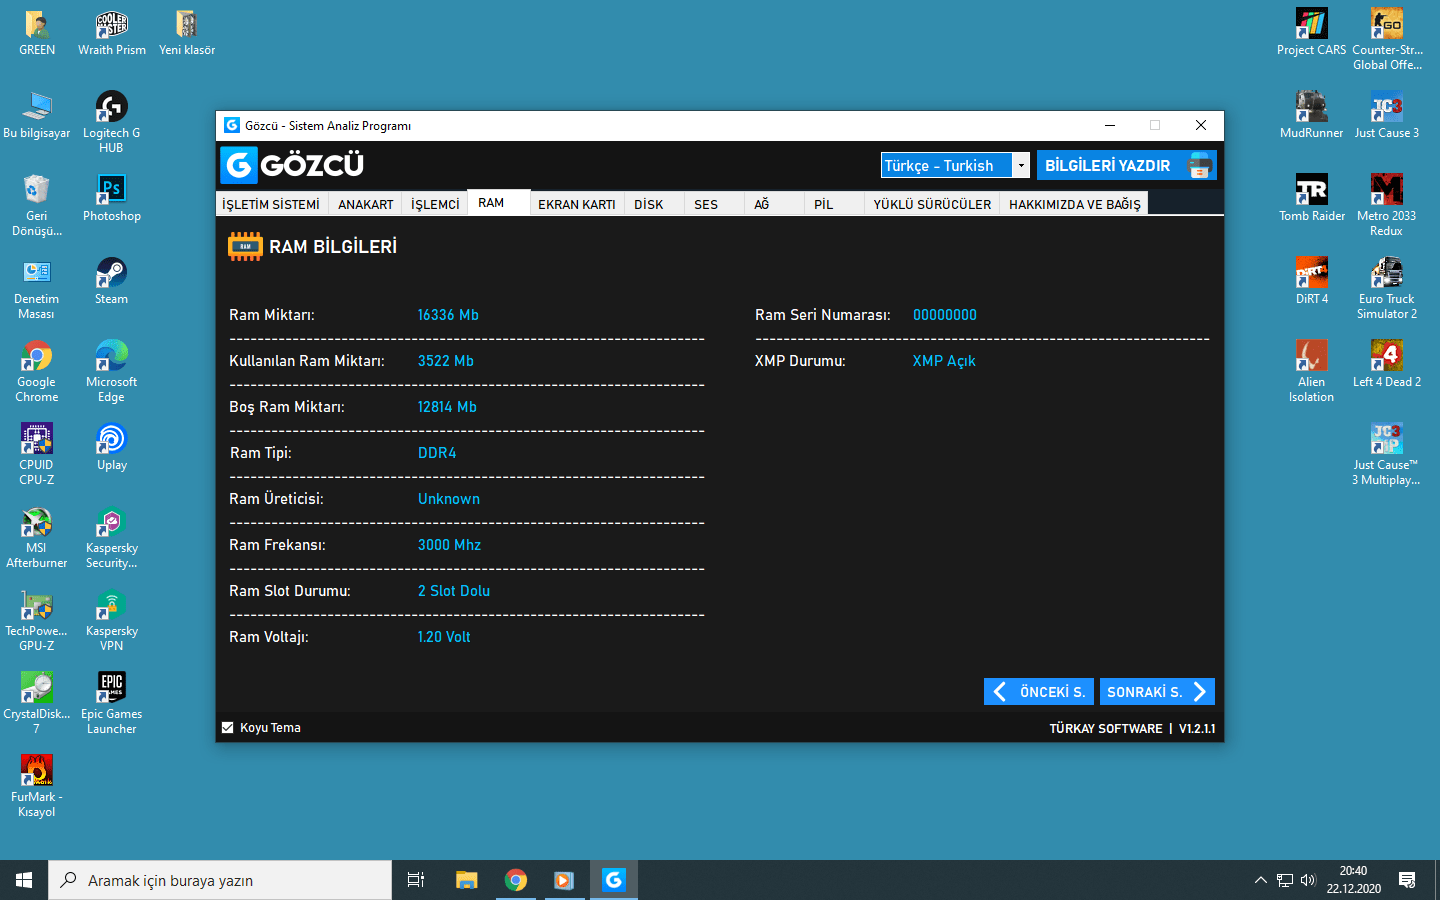The height and width of the screenshot is (900, 1440).
Task: Switch to HAKKIMIZDA VE BAĞIŞ tab
Action: click(1075, 204)
